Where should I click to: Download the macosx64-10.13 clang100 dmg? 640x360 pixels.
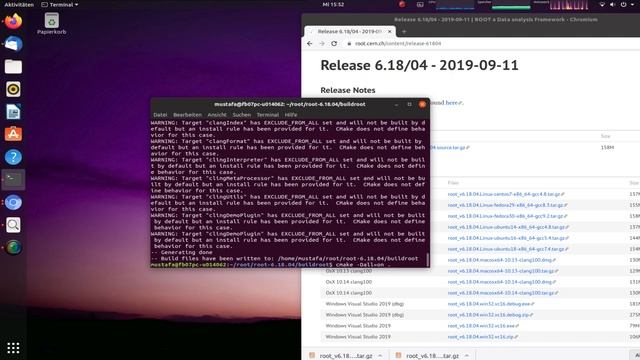coord(502,260)
